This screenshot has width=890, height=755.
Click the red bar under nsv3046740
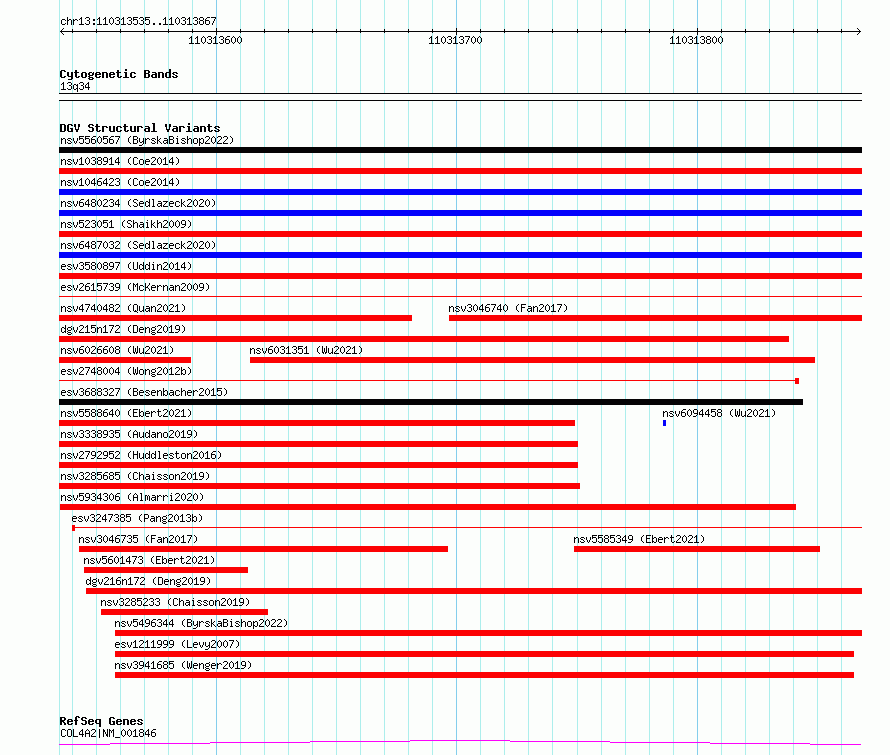(x=656, y=318)
